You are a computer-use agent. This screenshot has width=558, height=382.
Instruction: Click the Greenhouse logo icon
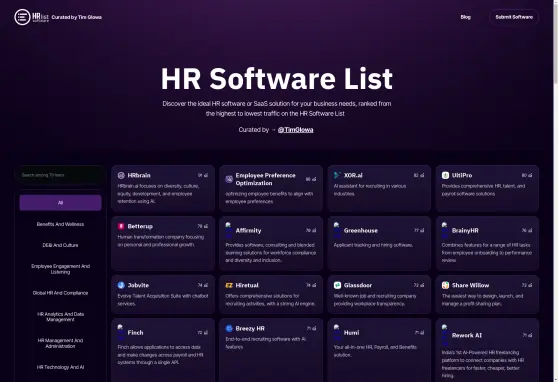pyautogui.click(x=337, y=230)
